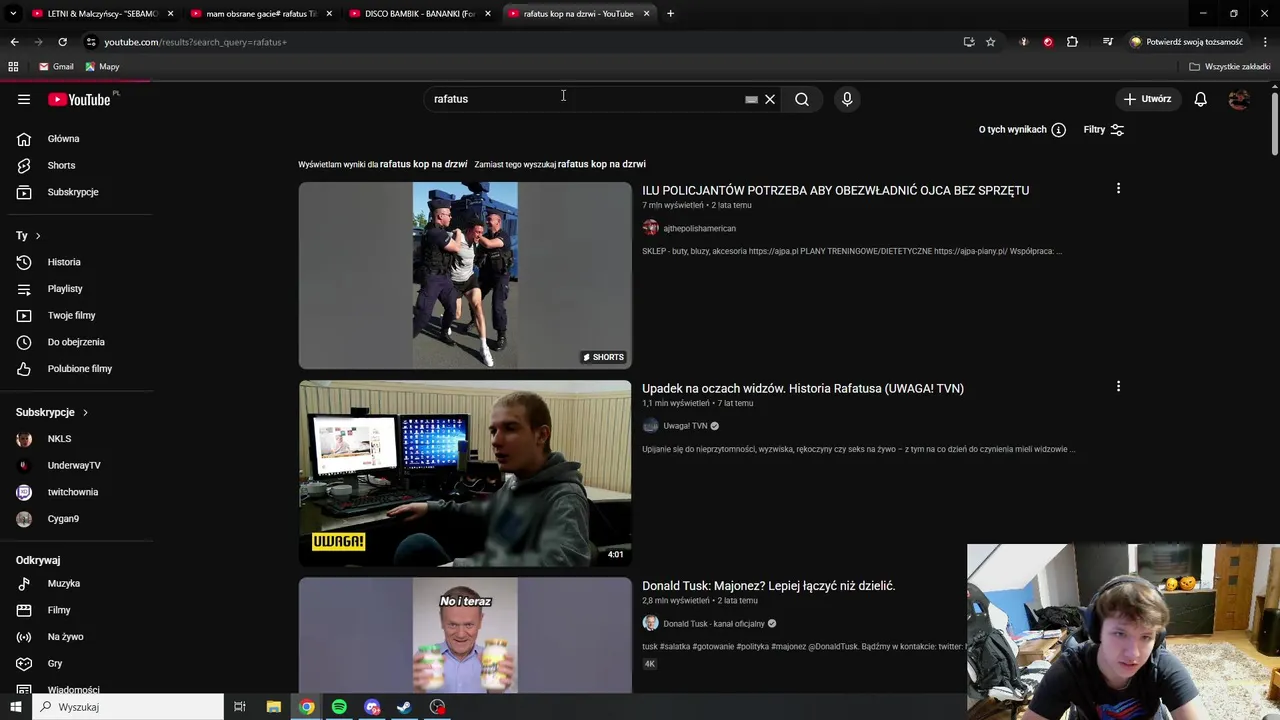
Task: Open File Explorer from taskbar
Action: [273, 707]
